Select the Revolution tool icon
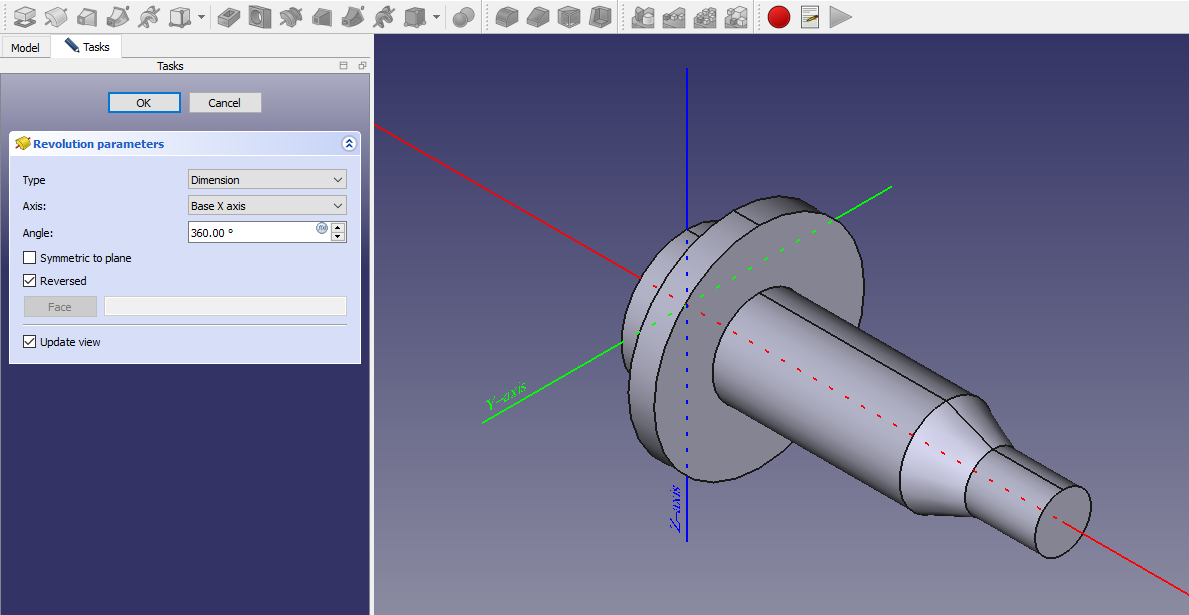The image size is (1189, 615). point(56,16)
